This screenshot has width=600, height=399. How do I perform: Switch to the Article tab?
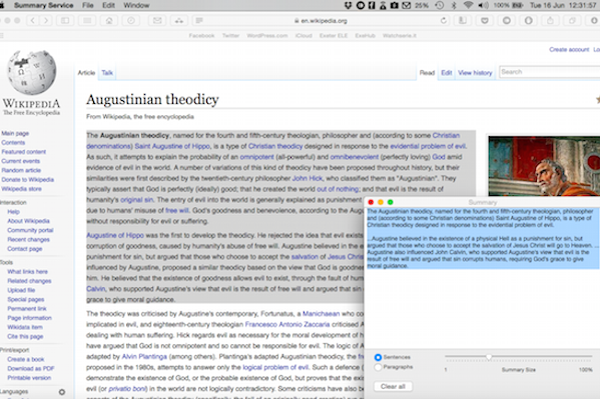coord(86,73)
